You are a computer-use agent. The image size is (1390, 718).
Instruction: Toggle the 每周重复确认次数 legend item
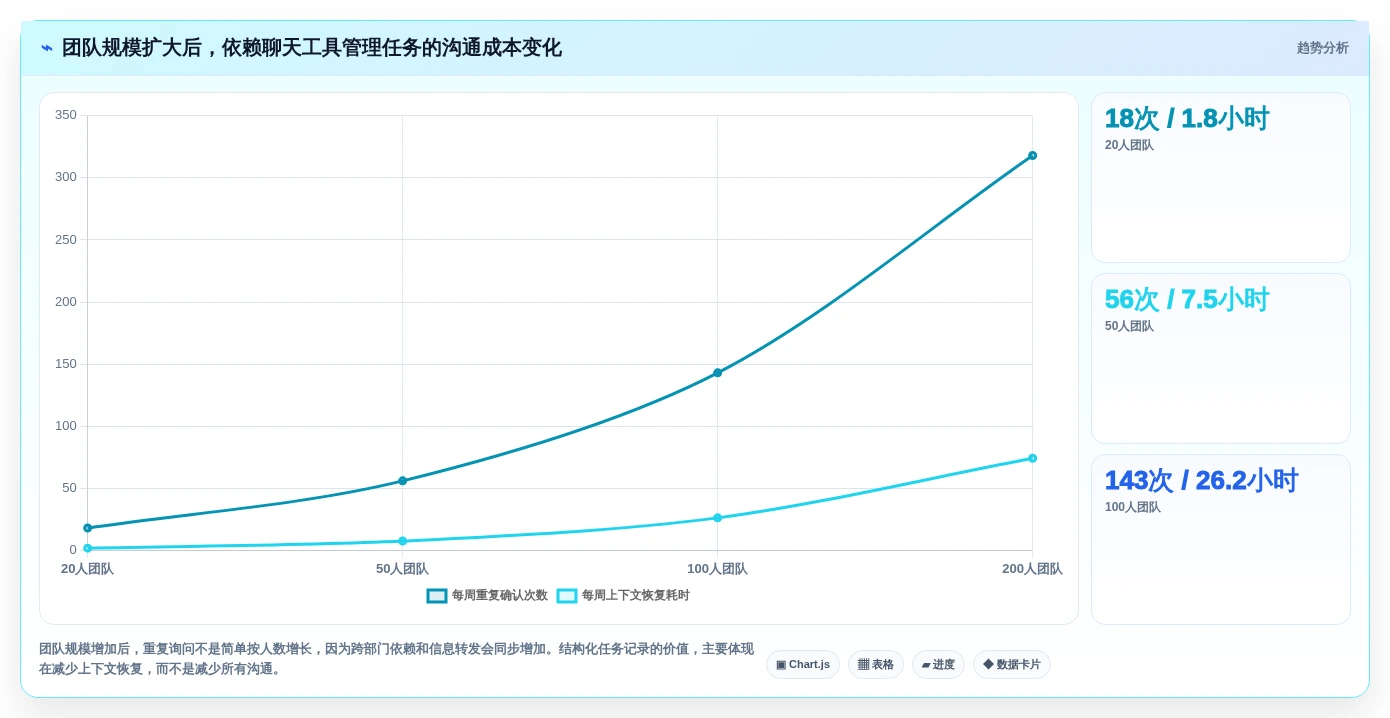(x=487, y=596)
